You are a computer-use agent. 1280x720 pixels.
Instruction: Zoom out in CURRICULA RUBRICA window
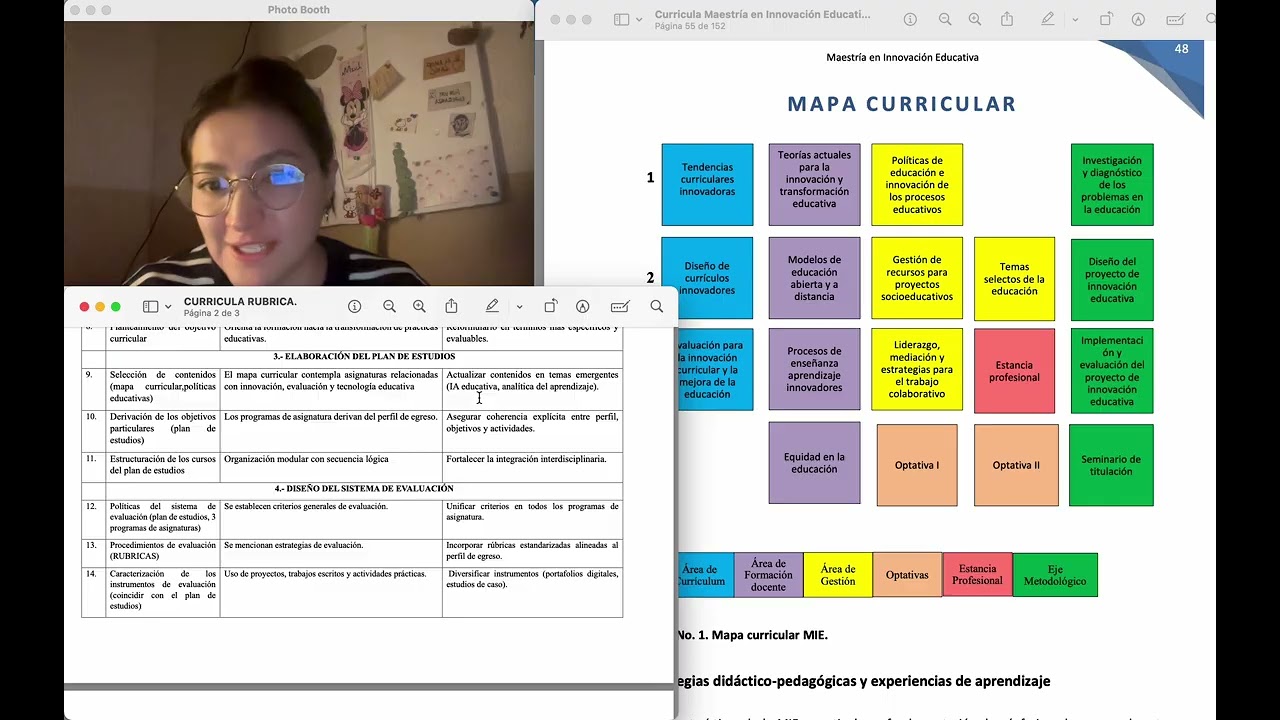(389, 307)
